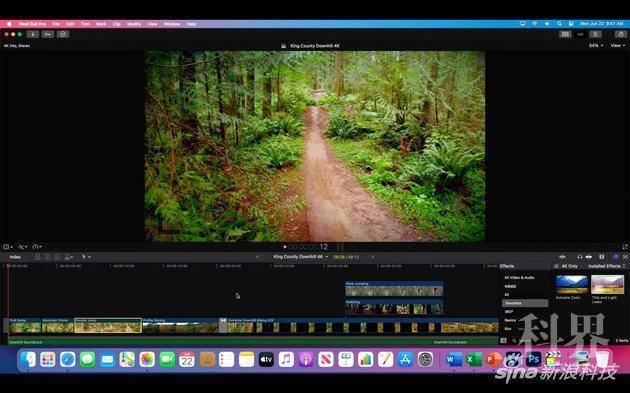
Task: Click the play button beside timecode
Action: click(285, 247)
